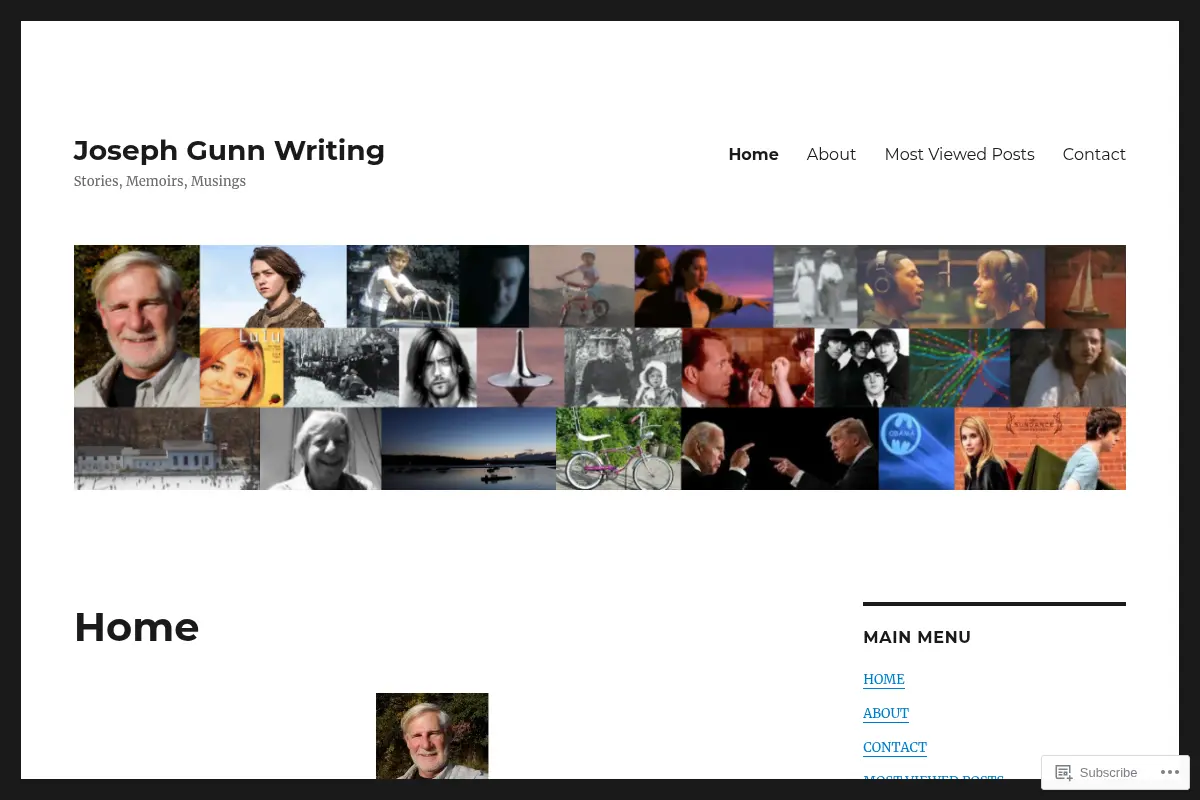Open the three-dot more options menu
Viewport: 1200px width, 800px height.
coord(1169,772)
